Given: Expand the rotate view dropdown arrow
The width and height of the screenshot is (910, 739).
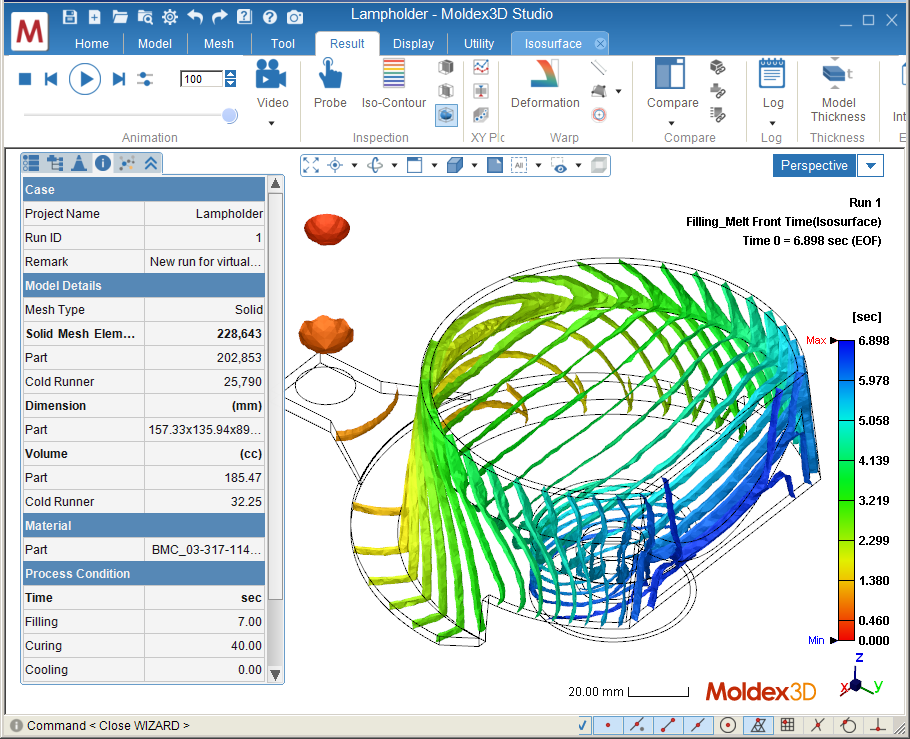Looking at the screenshot, I should (x=395, y=165).
